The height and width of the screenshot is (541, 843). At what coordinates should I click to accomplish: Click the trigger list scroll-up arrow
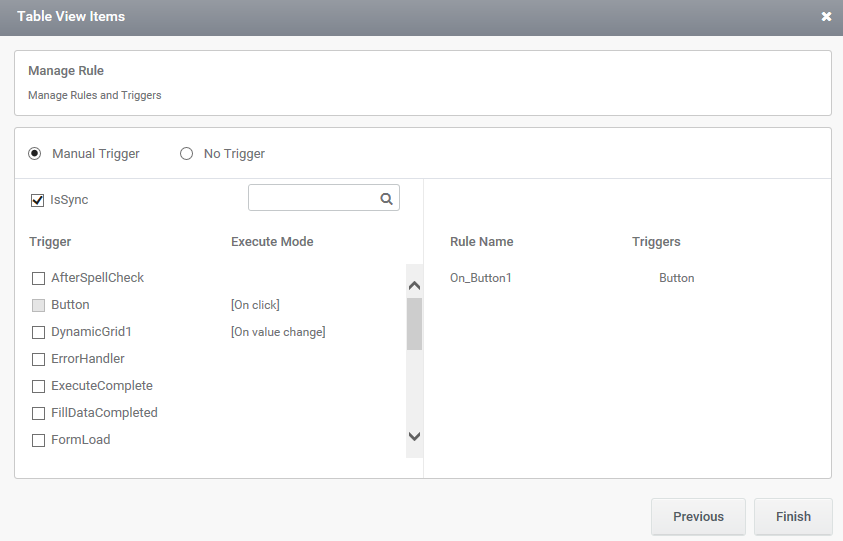point(414,286)
